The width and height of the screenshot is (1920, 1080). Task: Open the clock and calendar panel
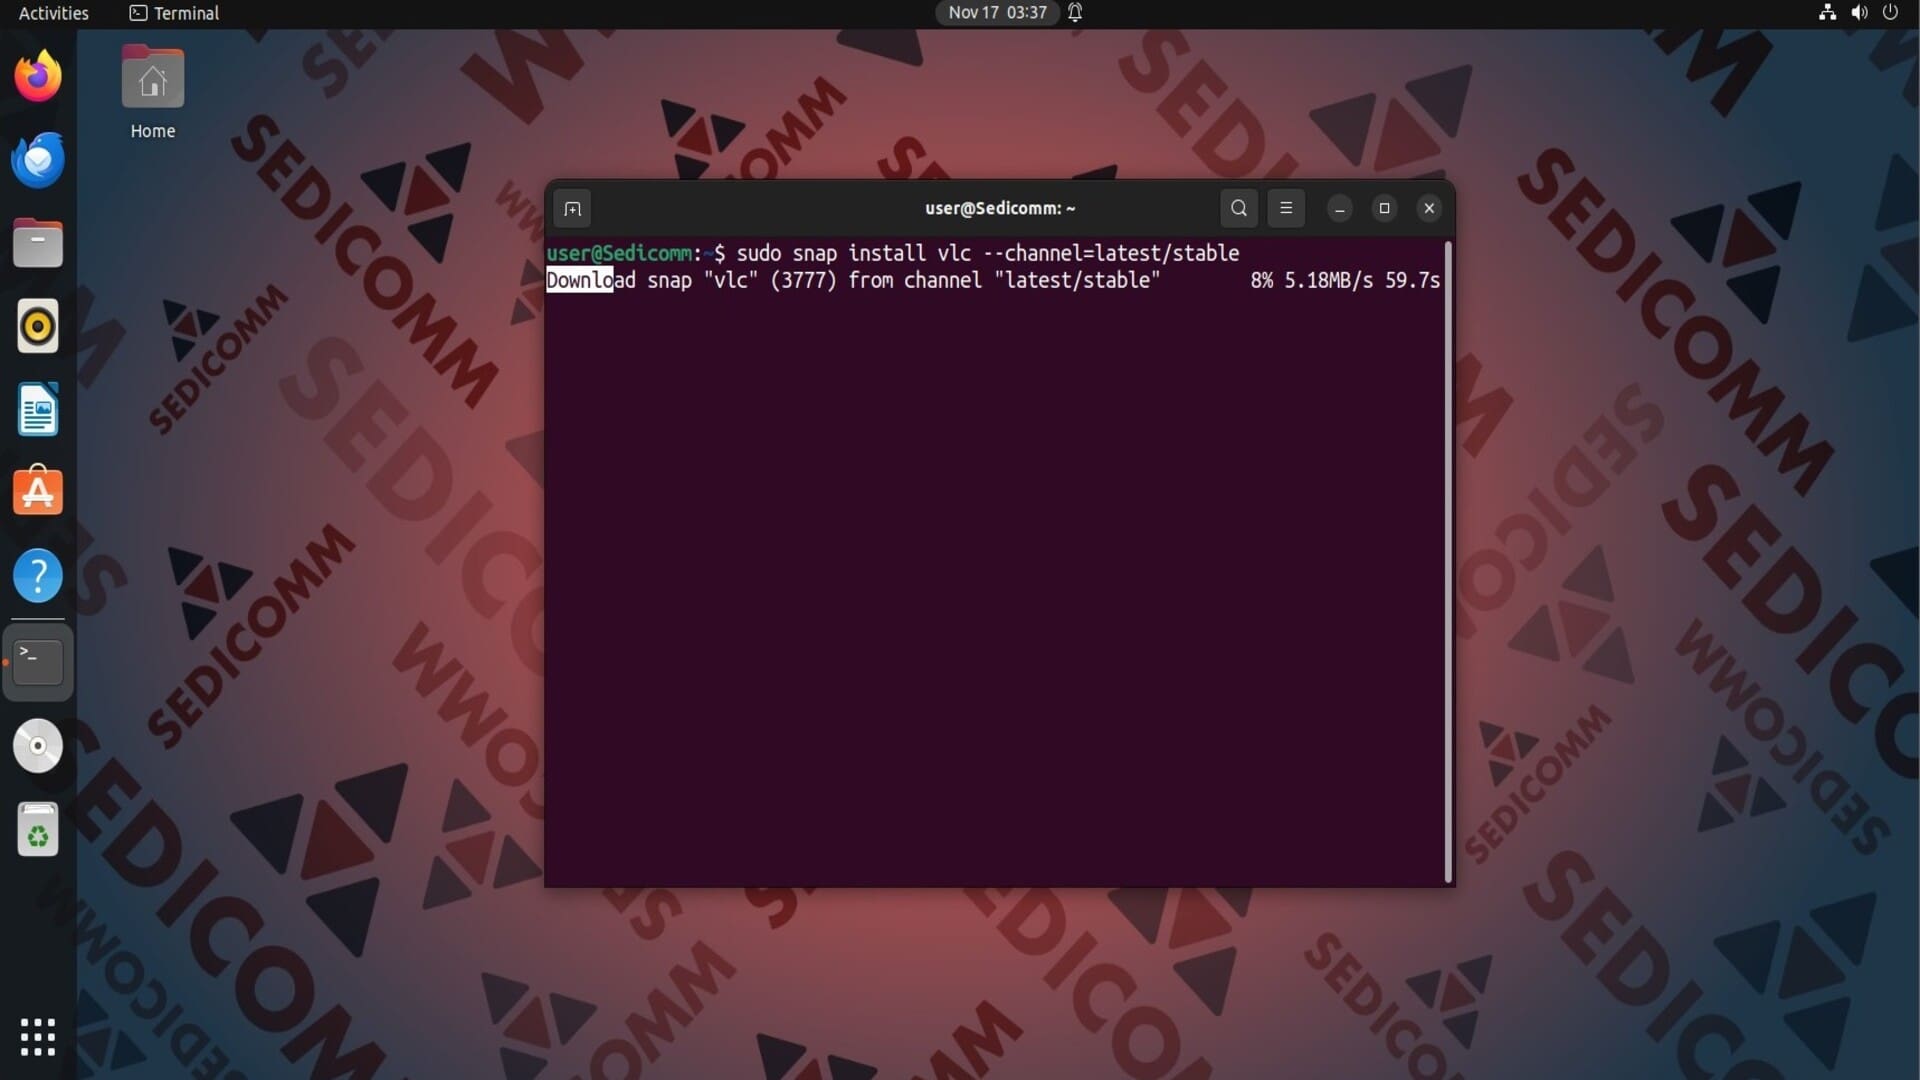tap(997, 13)
